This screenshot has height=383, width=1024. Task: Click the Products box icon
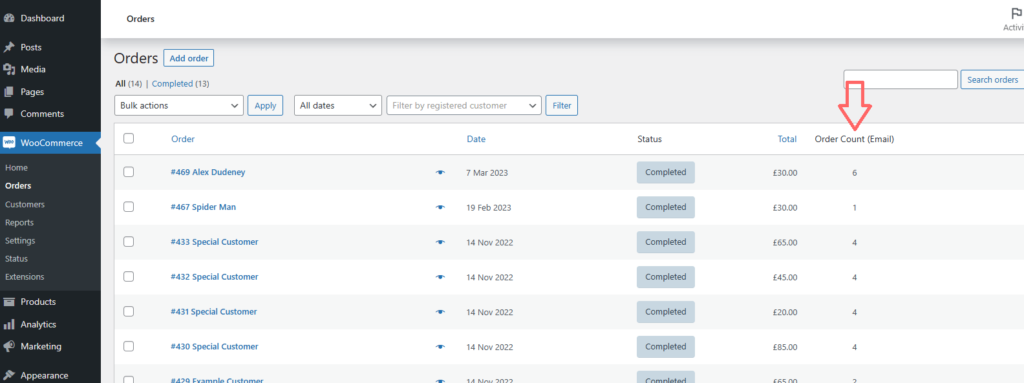pyautogui.click(x=9, y=302)
